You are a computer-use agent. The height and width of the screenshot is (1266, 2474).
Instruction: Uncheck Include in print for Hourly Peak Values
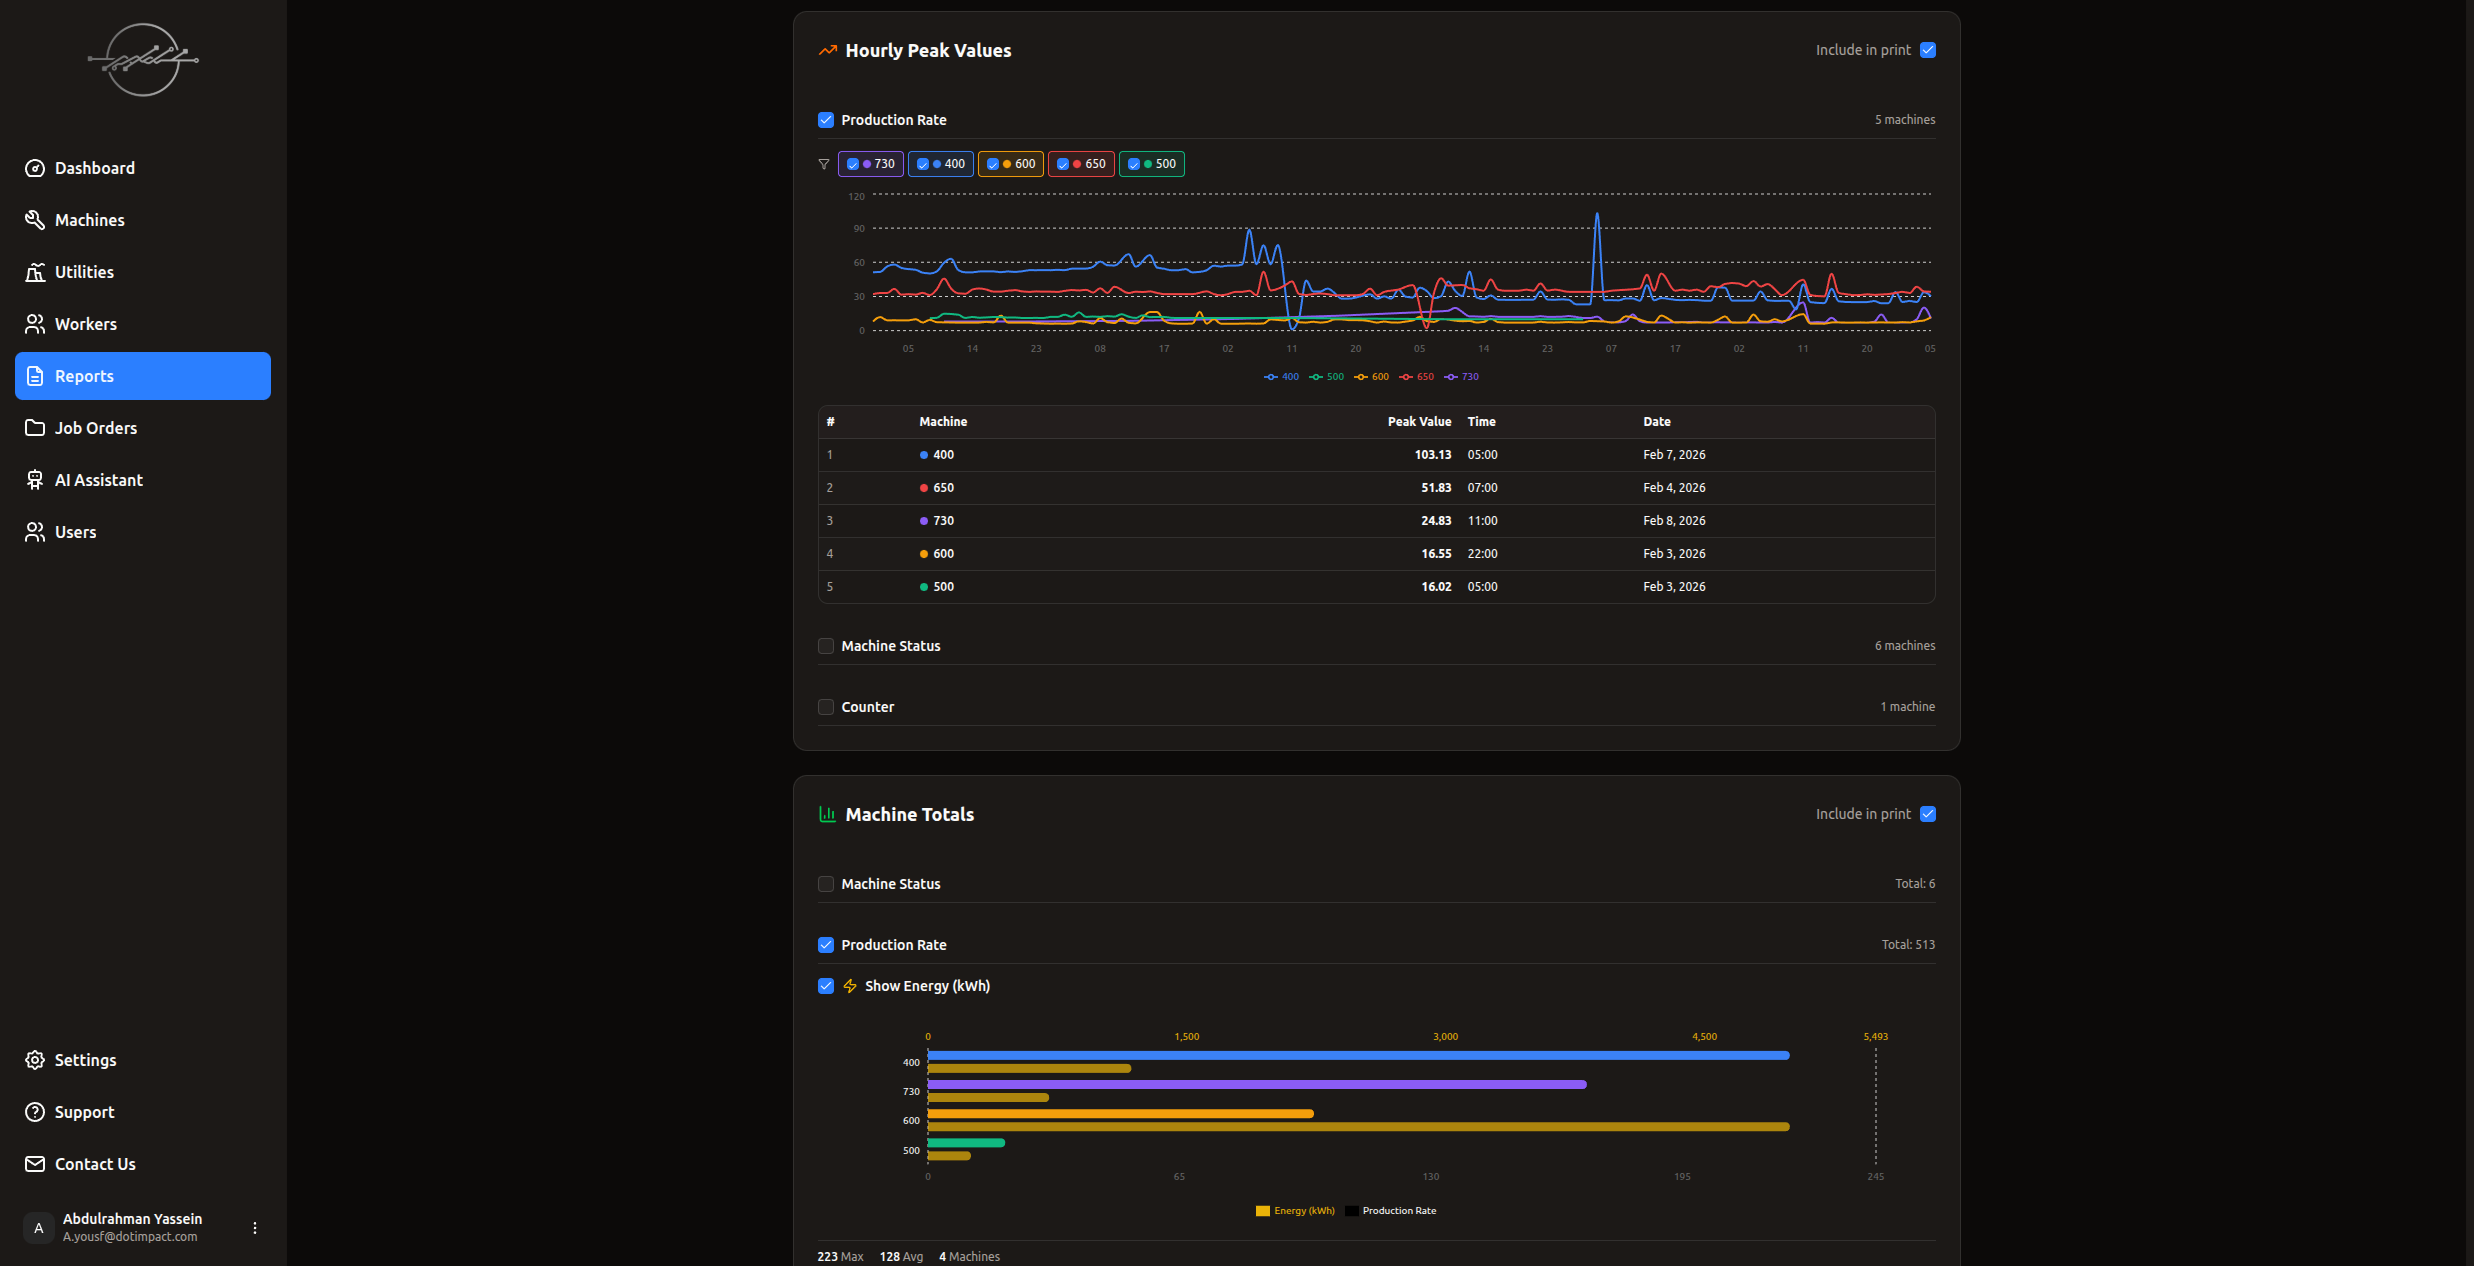[1928, 50]
